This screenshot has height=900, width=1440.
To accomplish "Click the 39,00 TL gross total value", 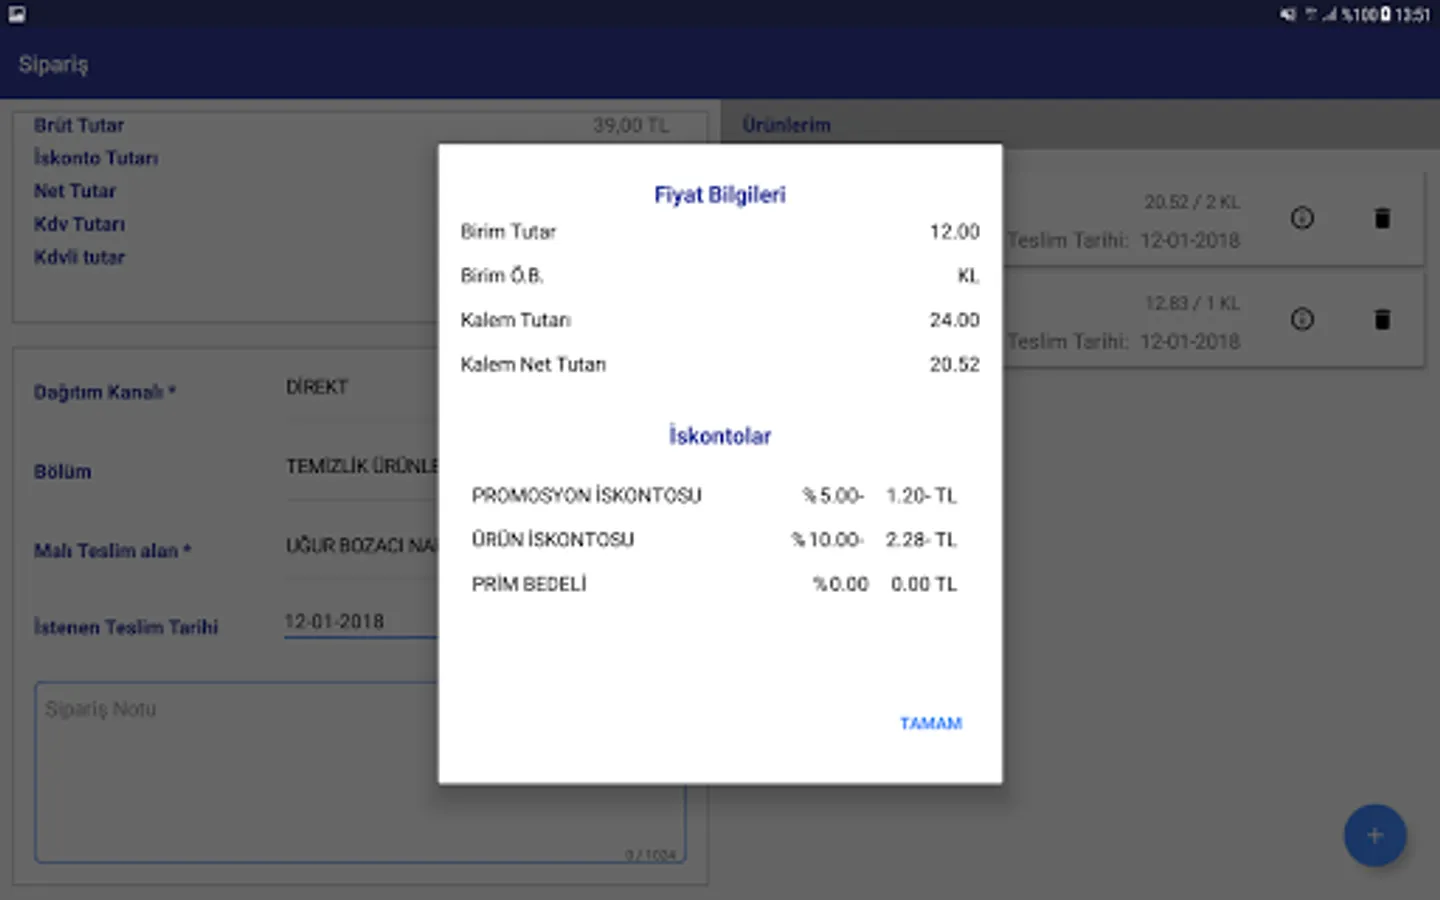I will (631, 125).
